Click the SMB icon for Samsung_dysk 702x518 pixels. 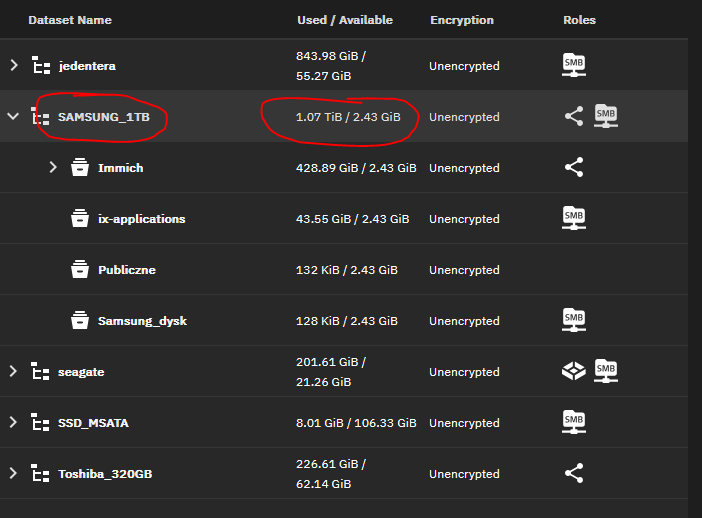574,320
